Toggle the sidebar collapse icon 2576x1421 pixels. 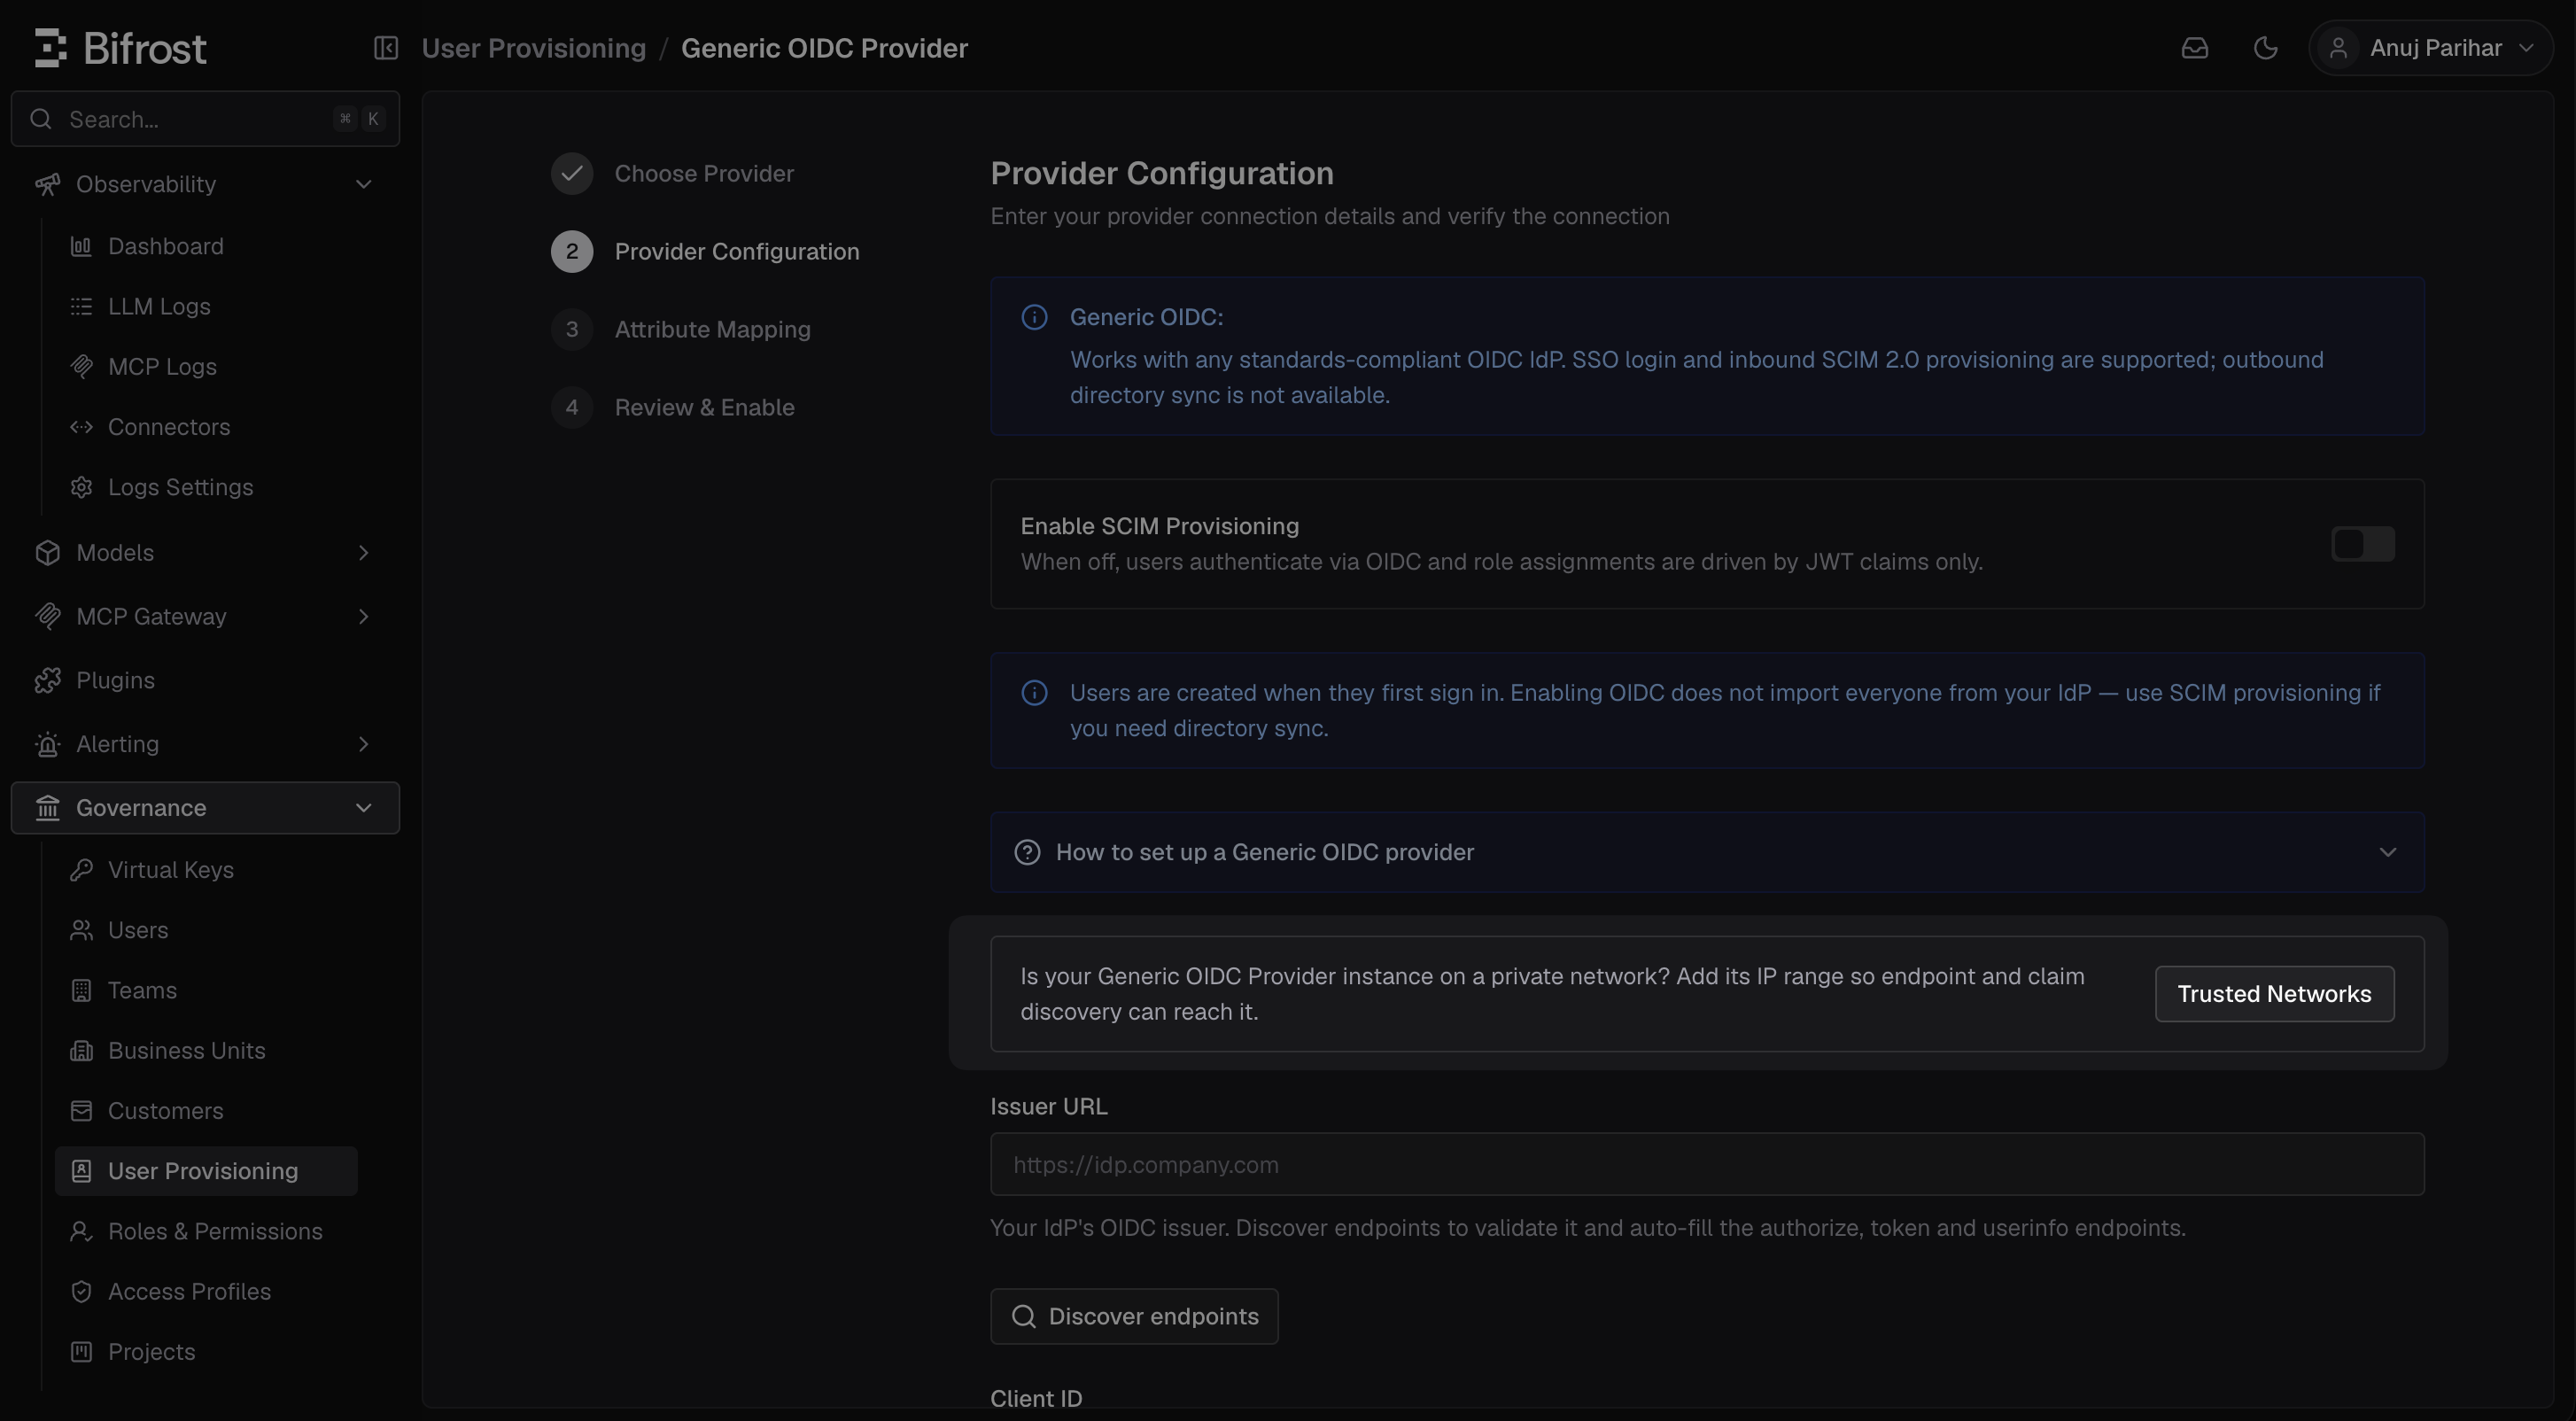(x=386, y=48)
